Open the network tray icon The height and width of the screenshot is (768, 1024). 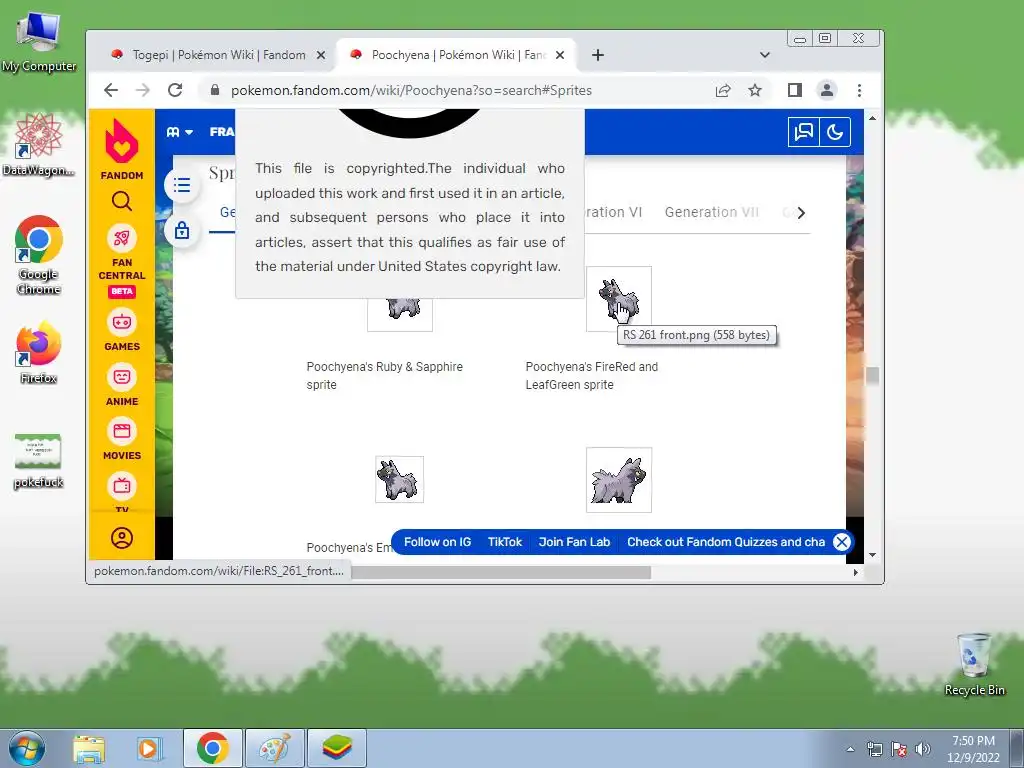(x=874, y=749)
